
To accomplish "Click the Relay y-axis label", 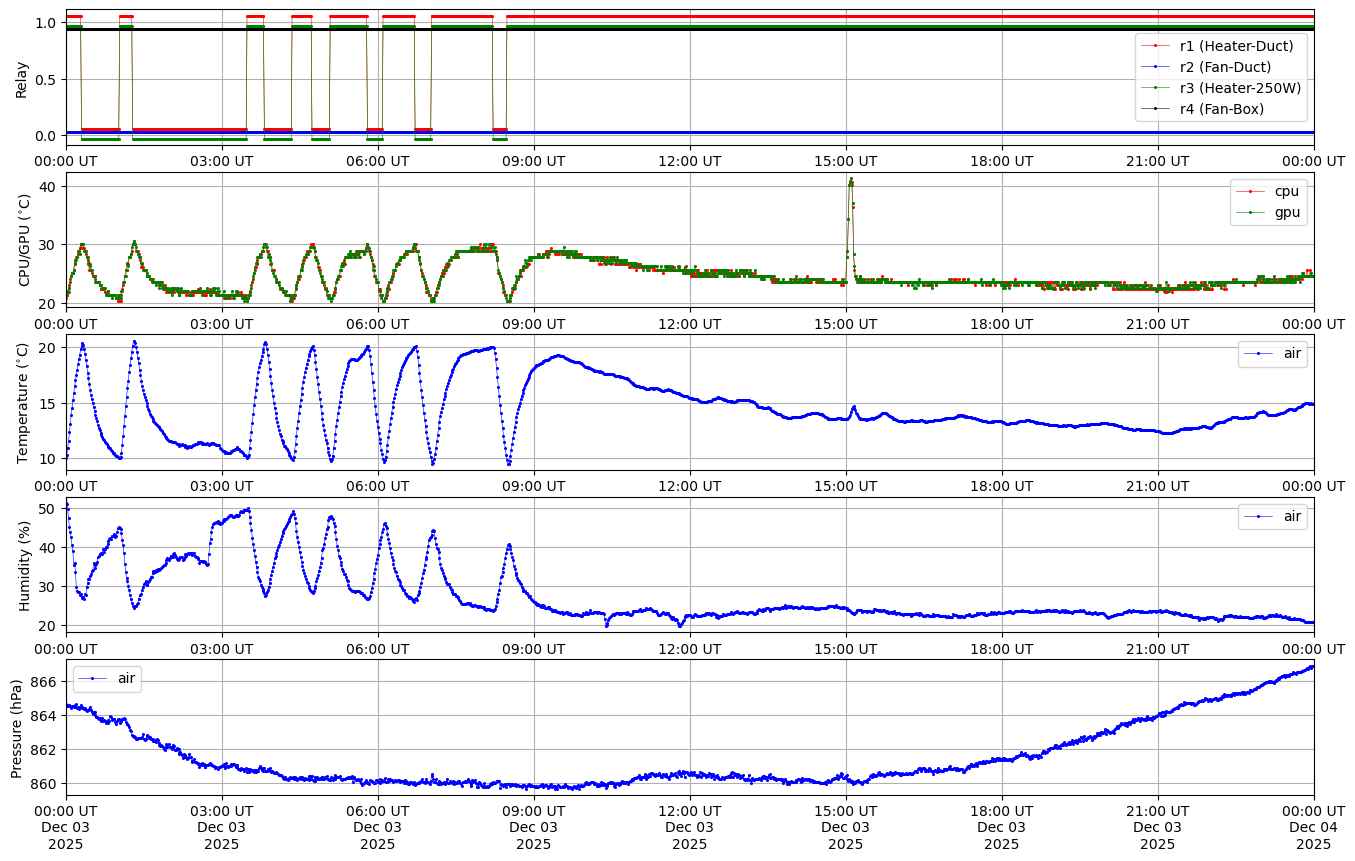I will coord(21,78).
